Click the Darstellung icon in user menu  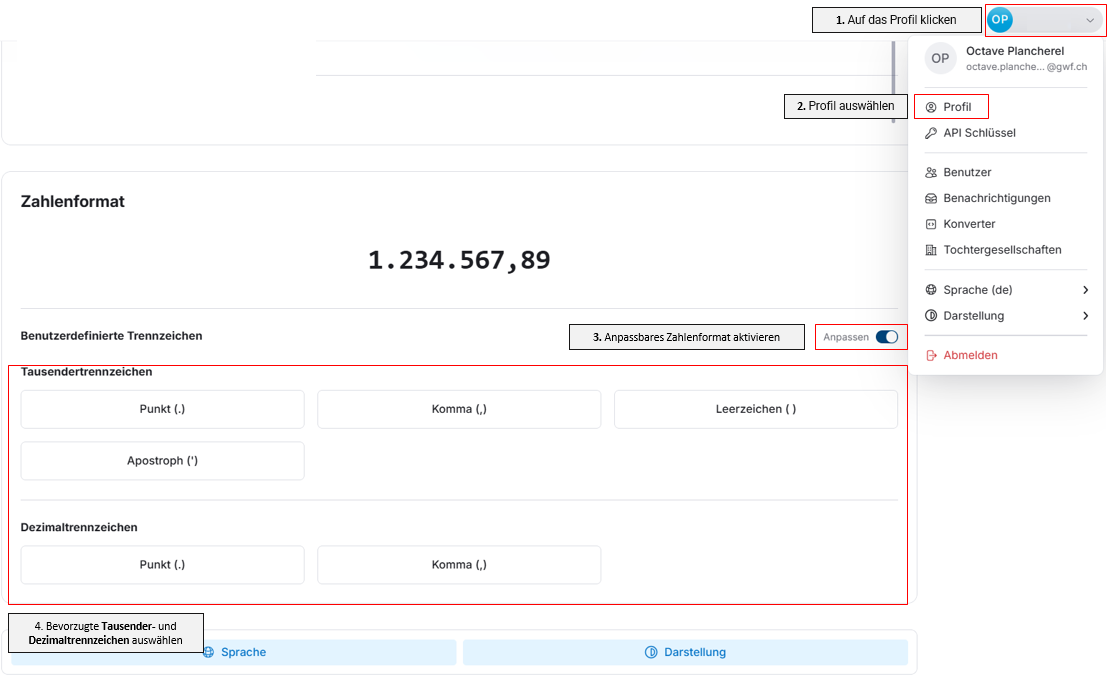point(931,316)
